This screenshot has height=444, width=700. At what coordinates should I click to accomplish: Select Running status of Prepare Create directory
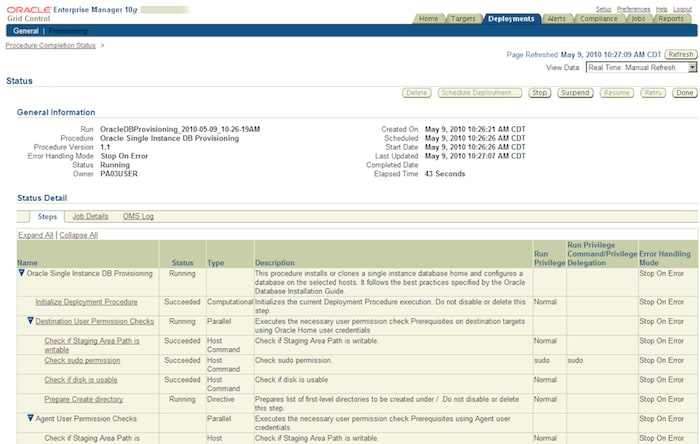click(x=182, y=399)
